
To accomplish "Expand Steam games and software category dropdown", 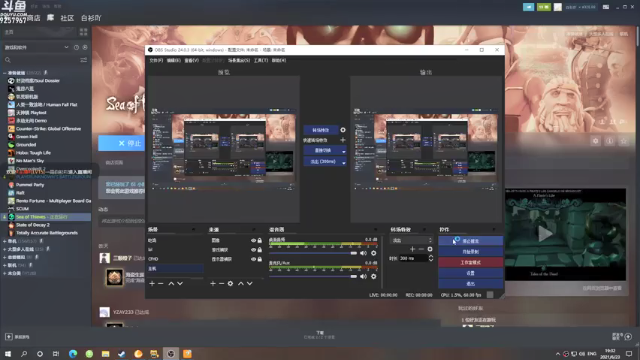I will (66, 47).
